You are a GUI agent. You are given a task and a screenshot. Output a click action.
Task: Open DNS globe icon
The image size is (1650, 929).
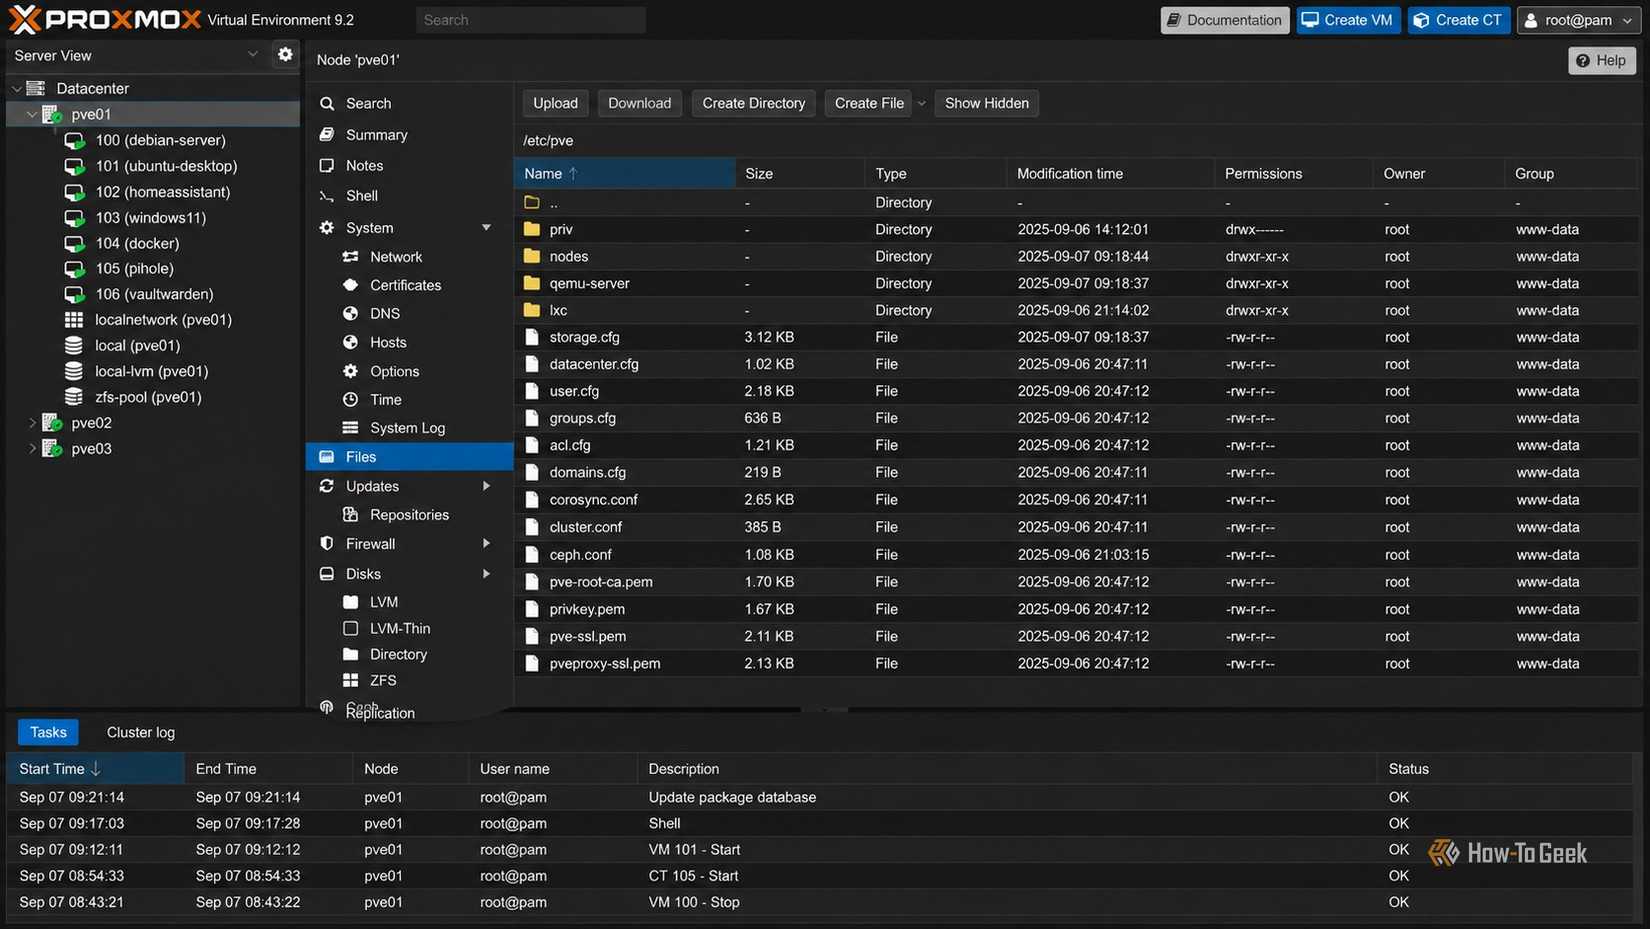(x=350, y=314)
